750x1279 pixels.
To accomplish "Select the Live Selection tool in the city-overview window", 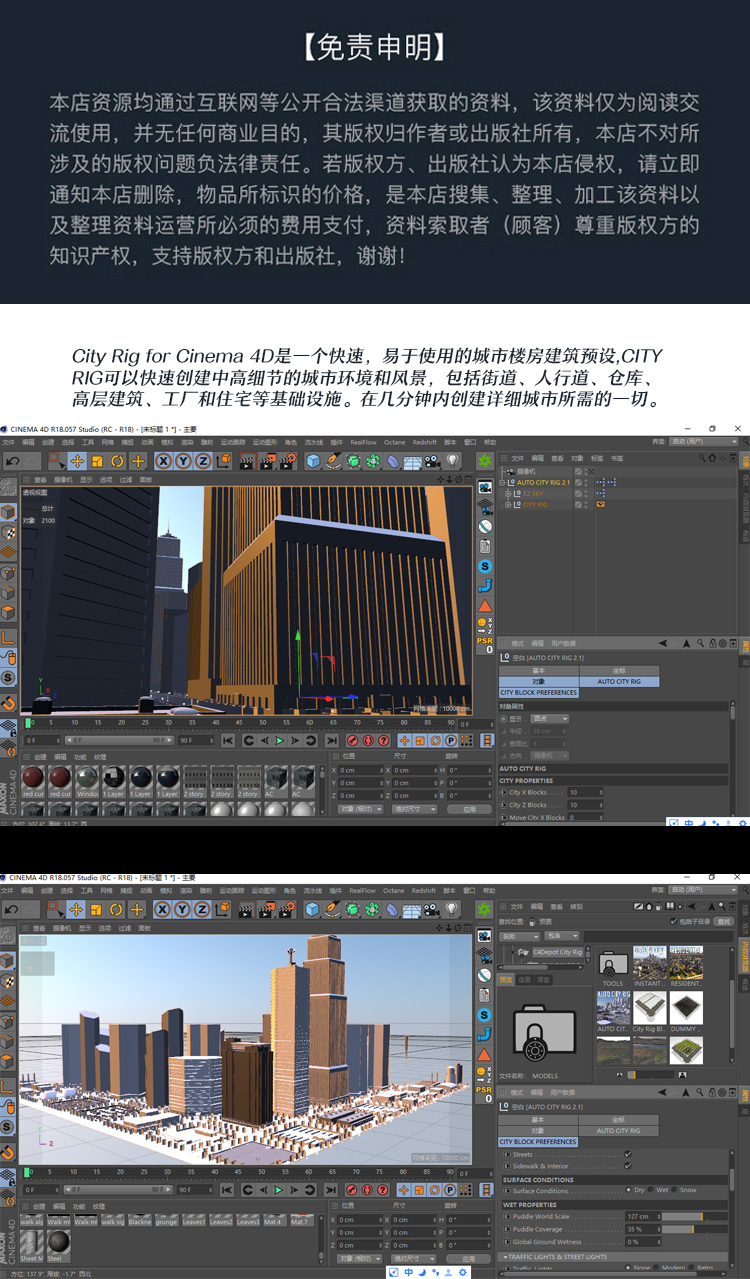I will click(56, 909).
